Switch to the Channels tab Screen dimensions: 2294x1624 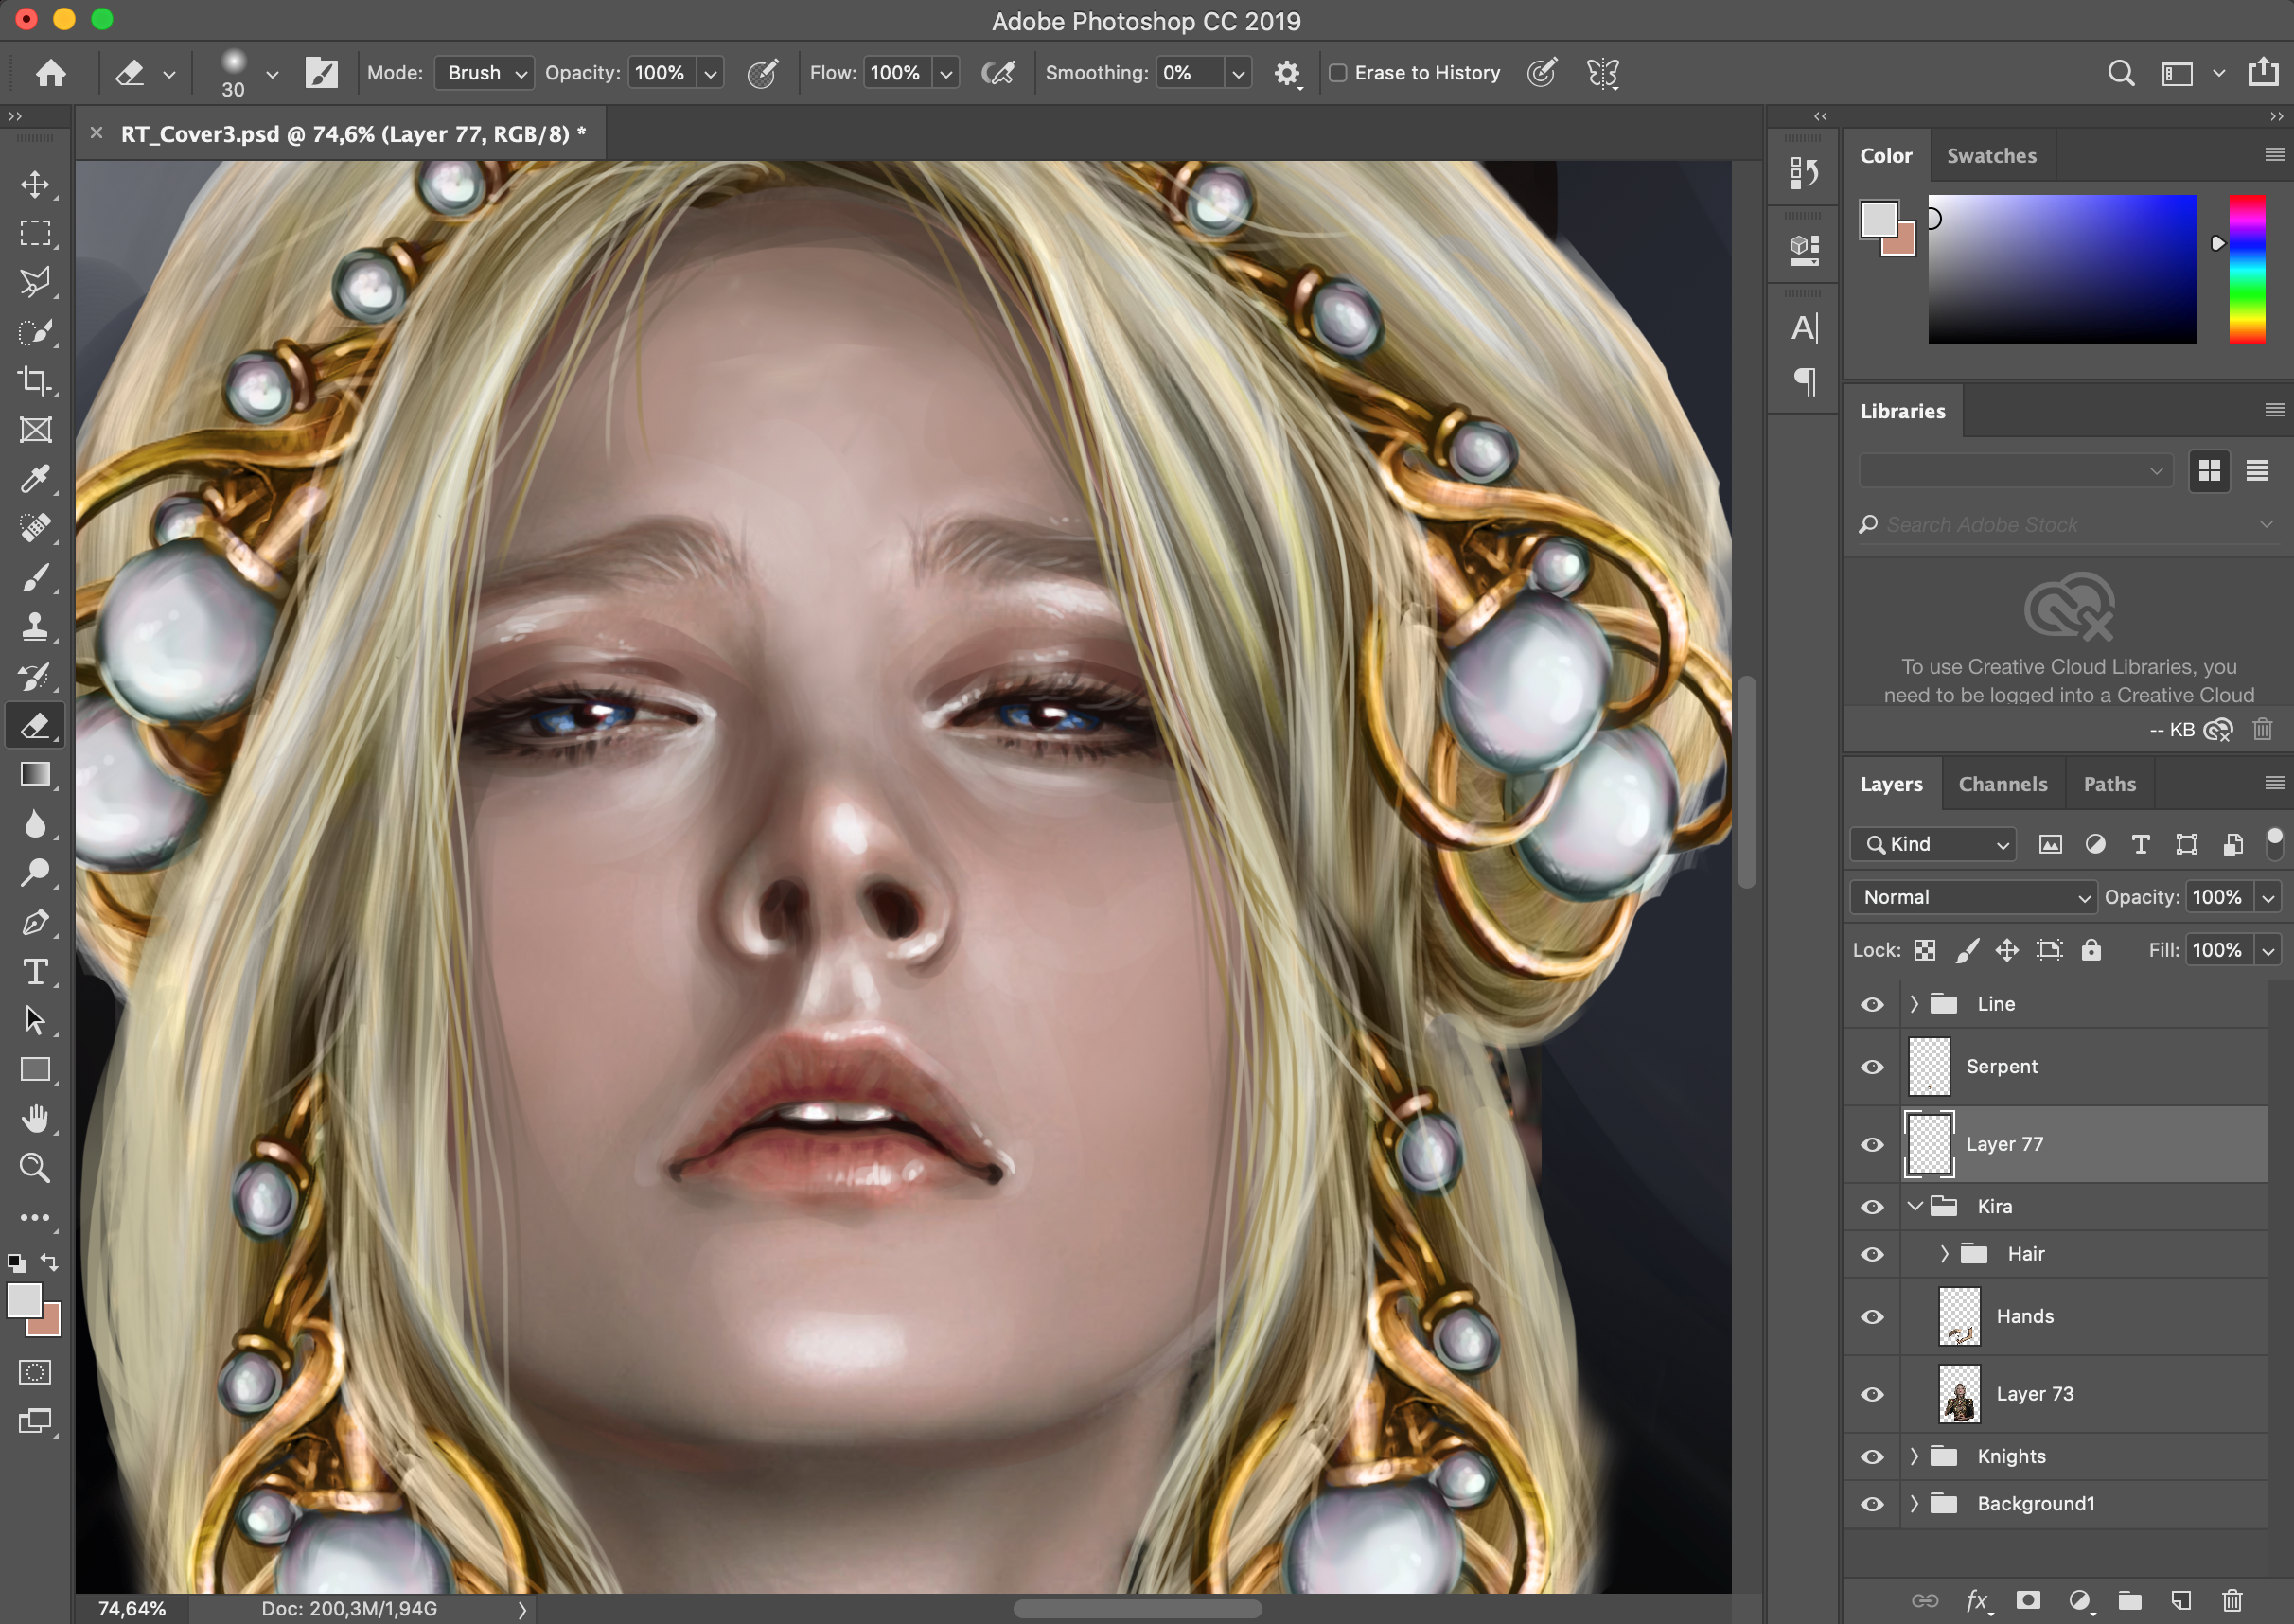click(2002, 784)
